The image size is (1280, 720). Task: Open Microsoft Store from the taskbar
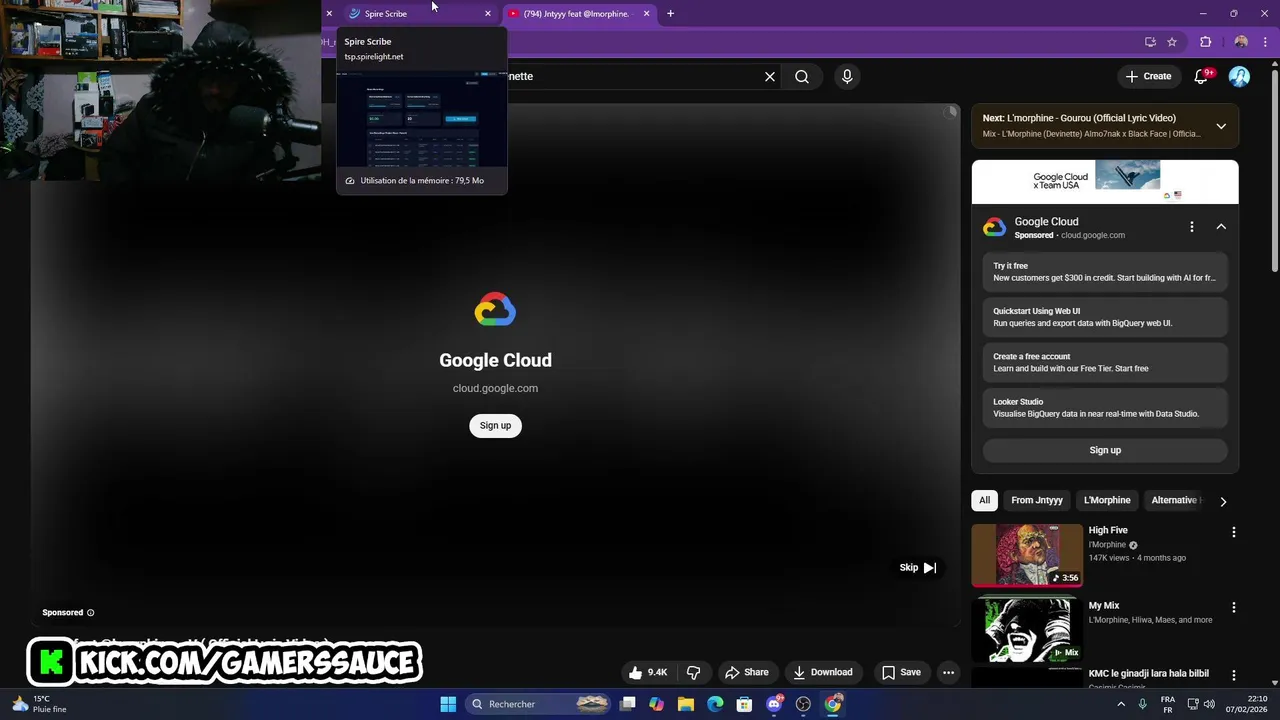744,704
